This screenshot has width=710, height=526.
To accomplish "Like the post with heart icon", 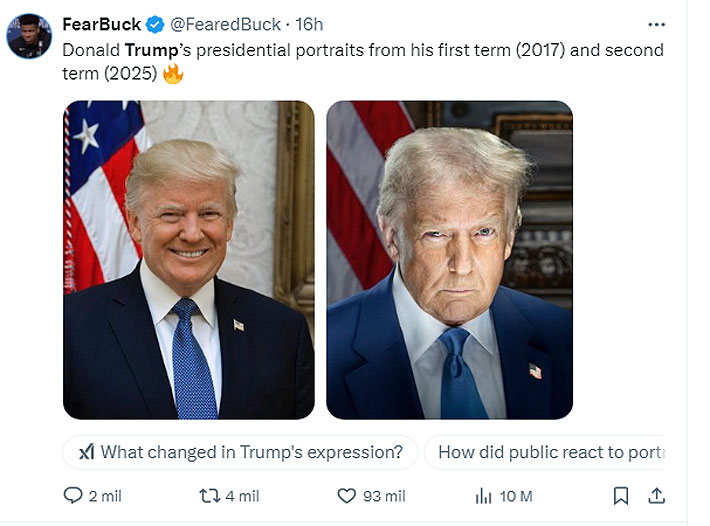I will [346, 496].
